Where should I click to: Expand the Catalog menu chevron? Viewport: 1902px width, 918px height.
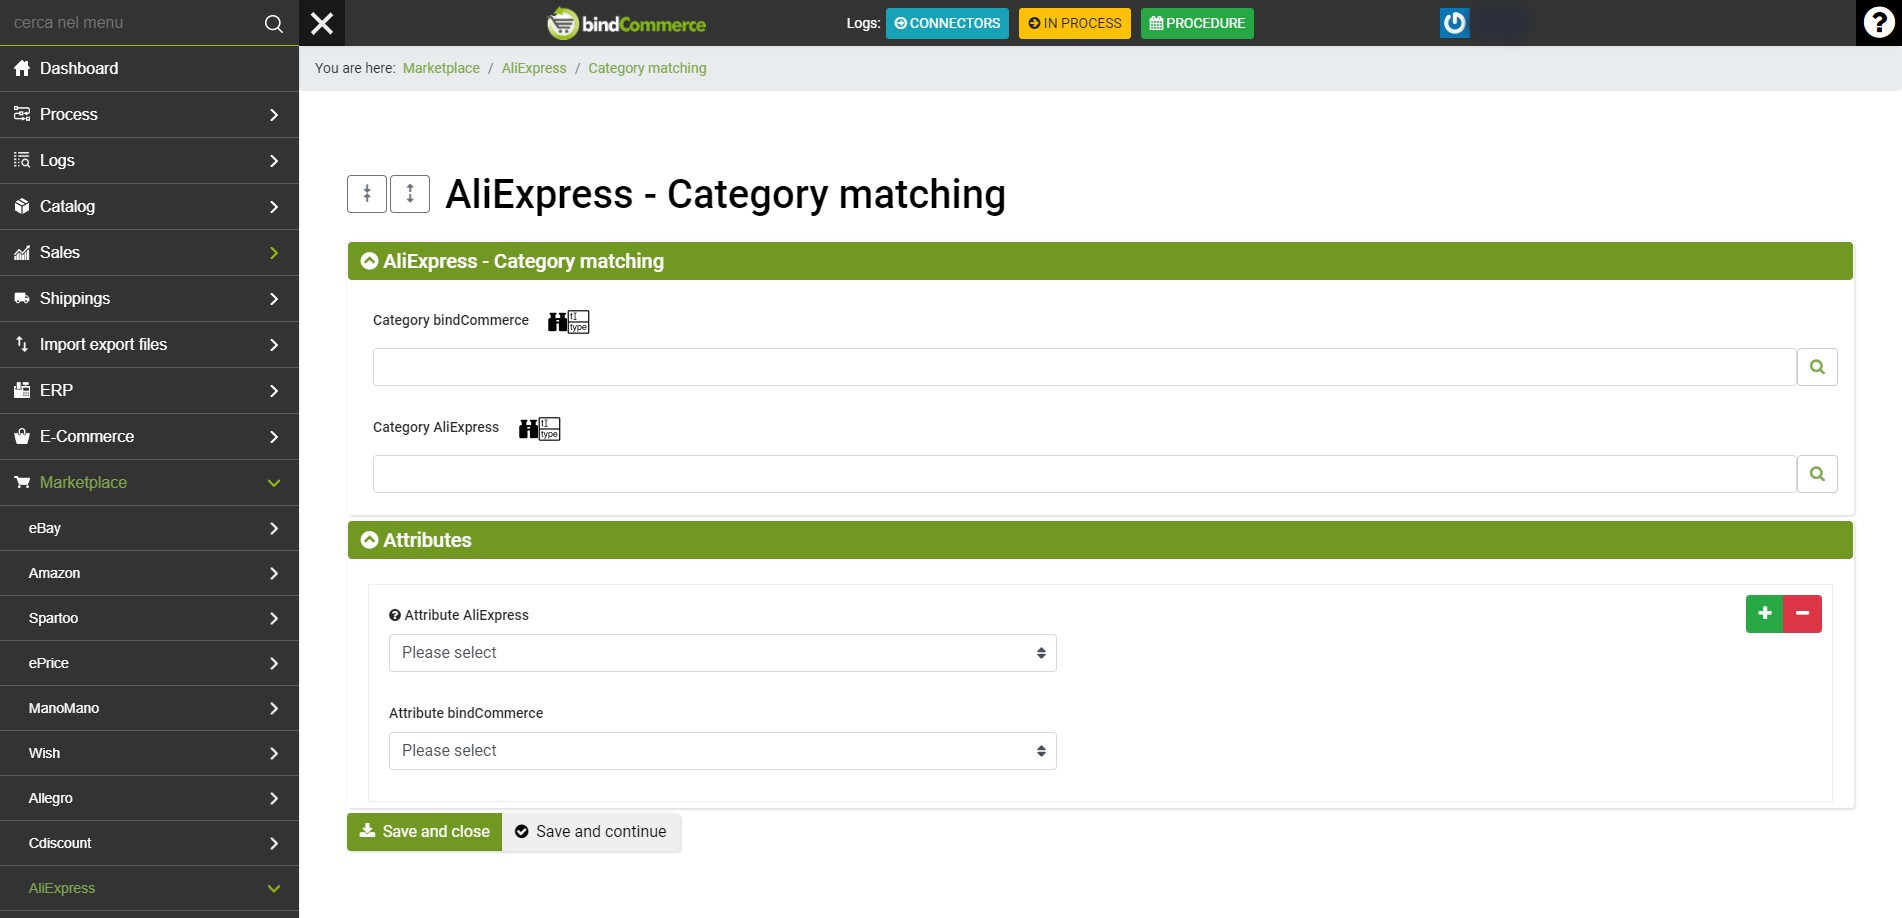pos(274,207)
